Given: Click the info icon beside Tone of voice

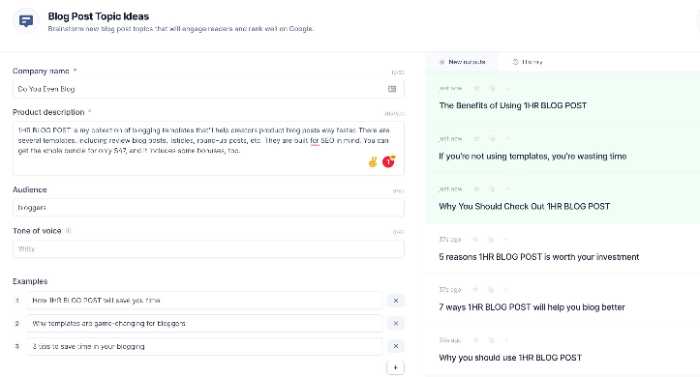Looking at the screenshot, I should tap(68, 231).
